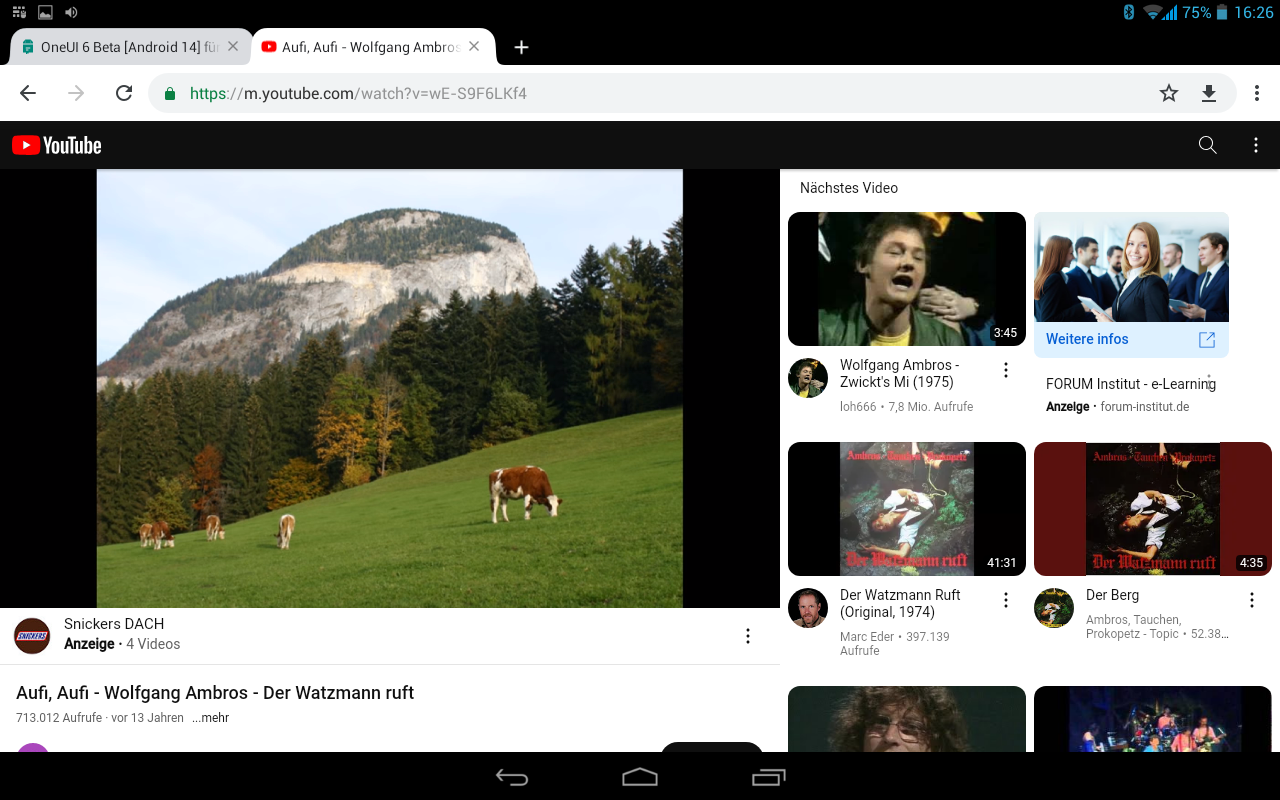The width and height of the screenshot is (1280, 800).
Task: Open YouTube search magnifier icon
Action: coord(1207,145)
